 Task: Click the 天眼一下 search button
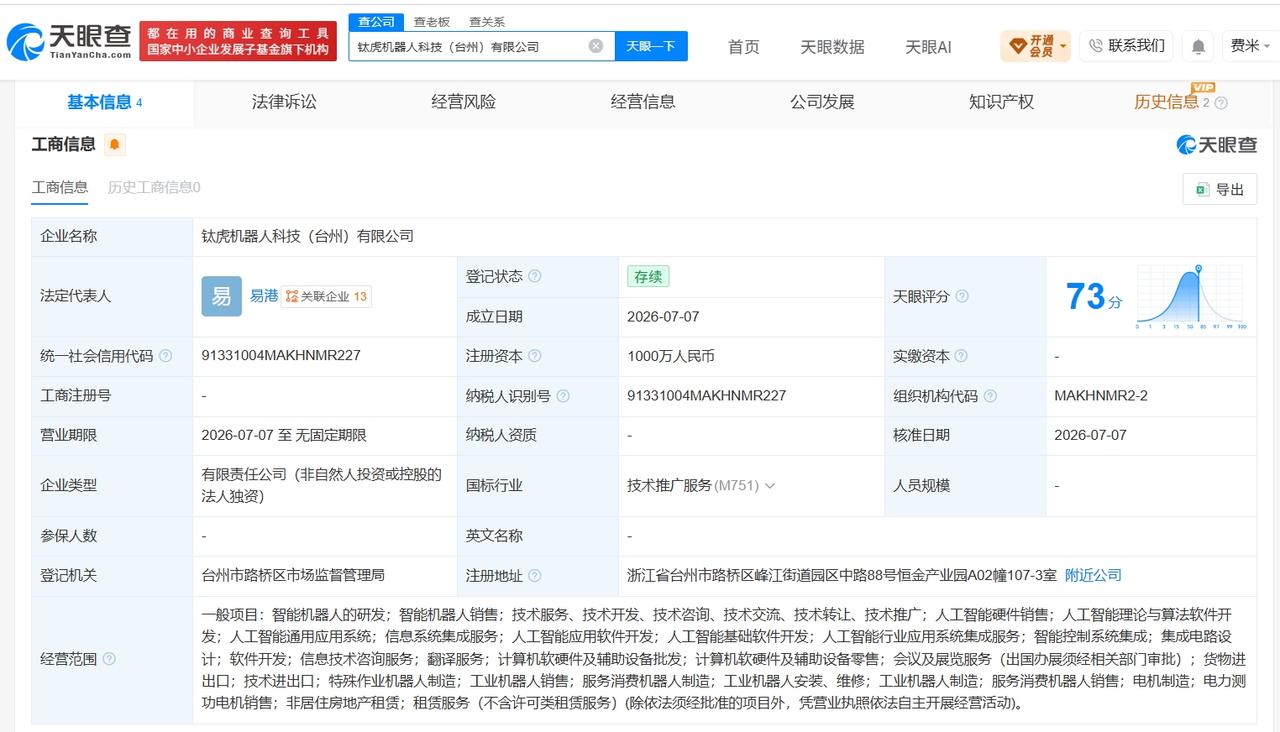click(x=651, y=46)
